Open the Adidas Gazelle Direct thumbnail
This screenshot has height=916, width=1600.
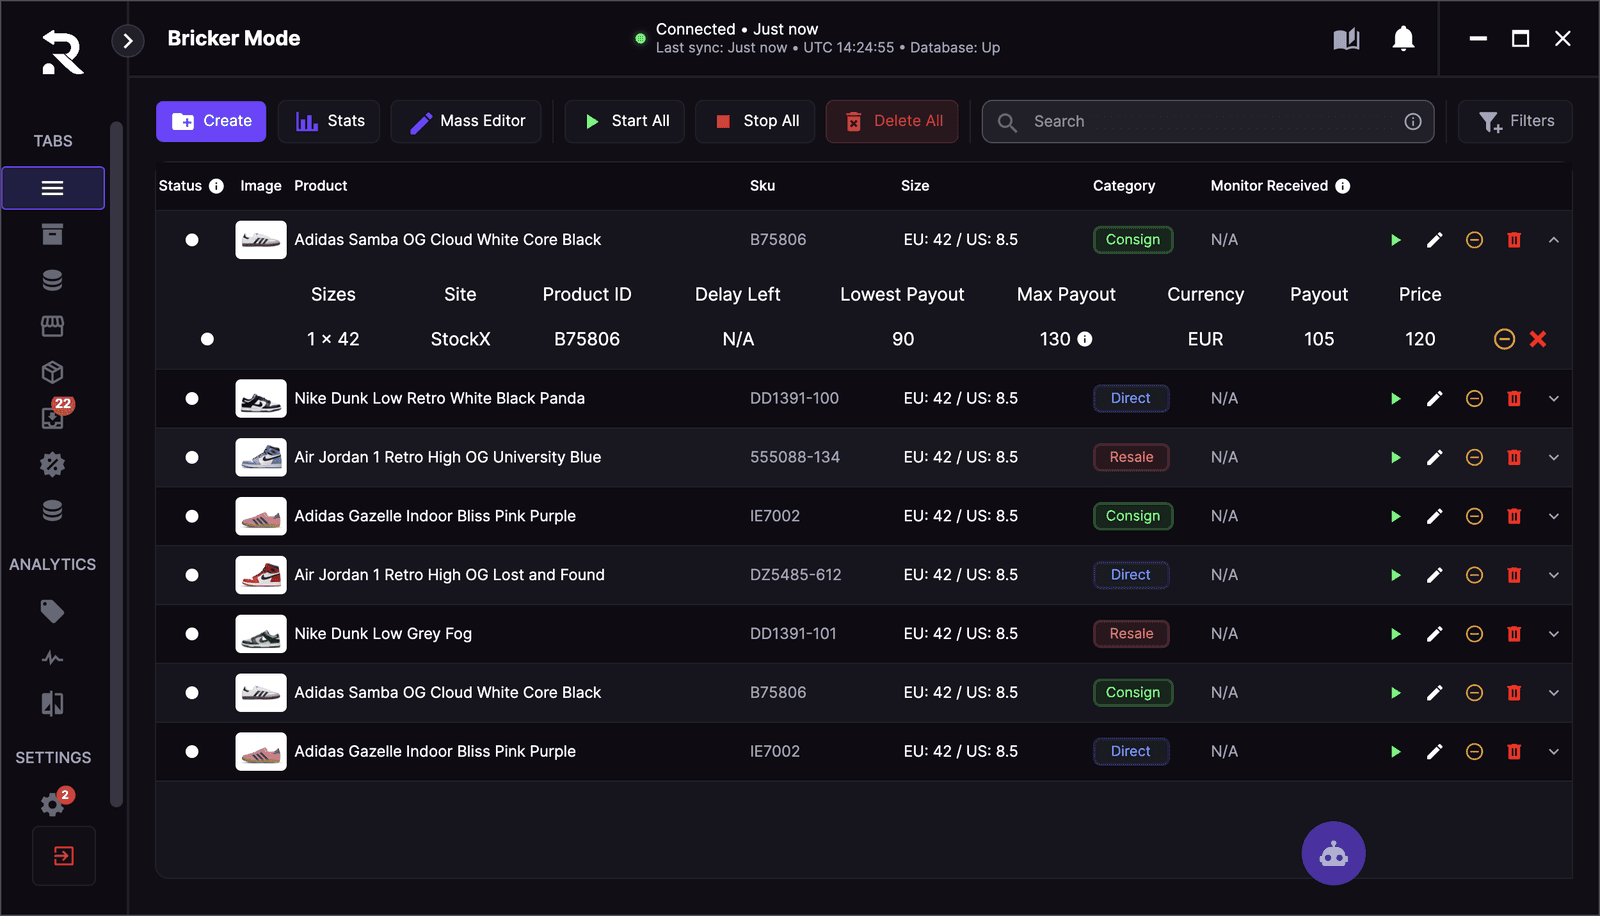pyautogui.click(x=261, y=752)
